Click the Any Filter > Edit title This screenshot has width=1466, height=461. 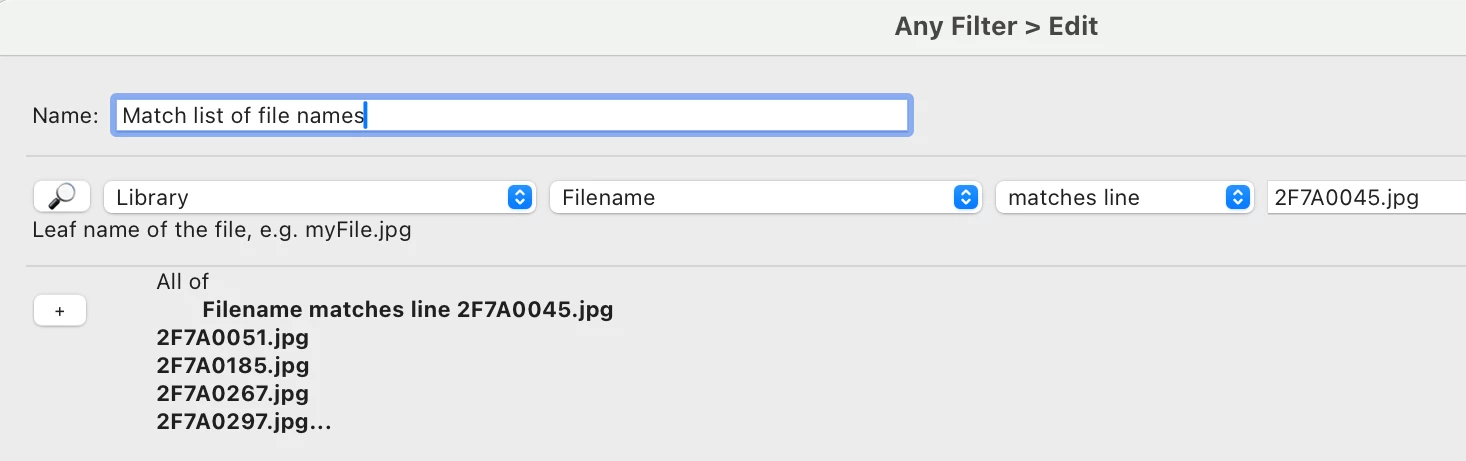pyautogui.click(x=996, y=27)
